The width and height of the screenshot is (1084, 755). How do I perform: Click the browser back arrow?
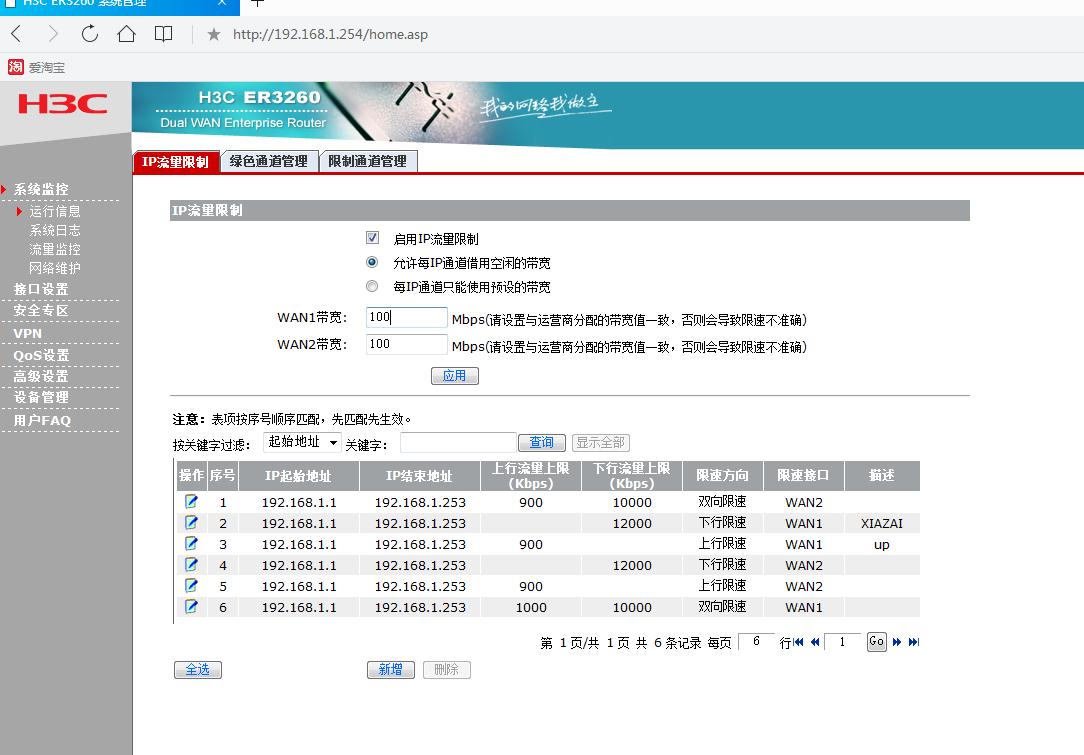(17, 33)
